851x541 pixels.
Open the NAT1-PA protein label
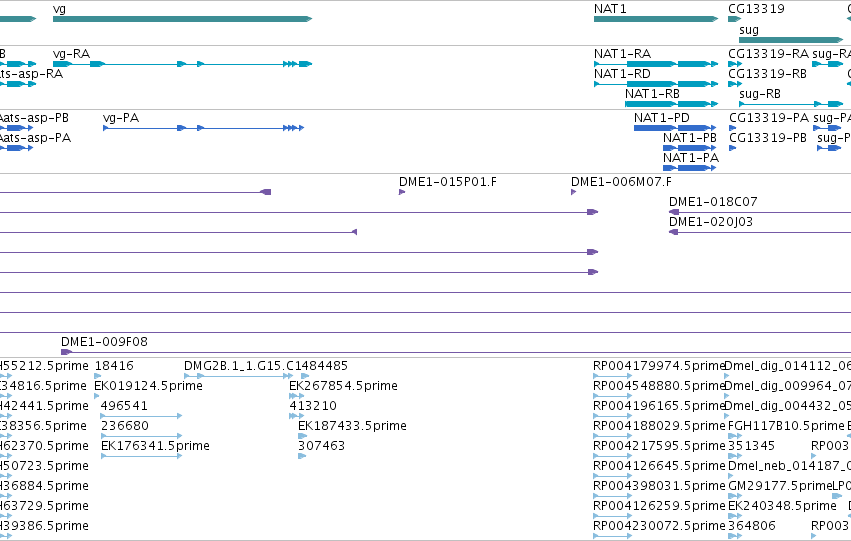[690, 158]
